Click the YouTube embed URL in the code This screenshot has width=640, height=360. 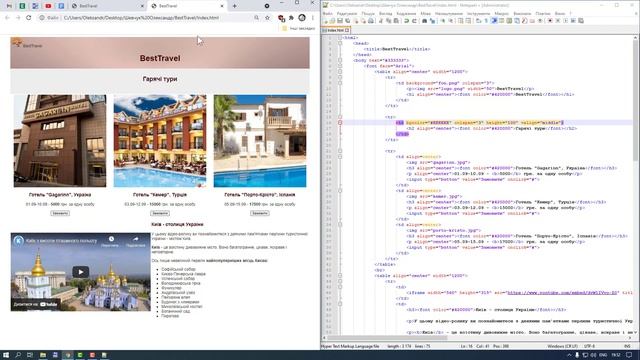[562, 293]
